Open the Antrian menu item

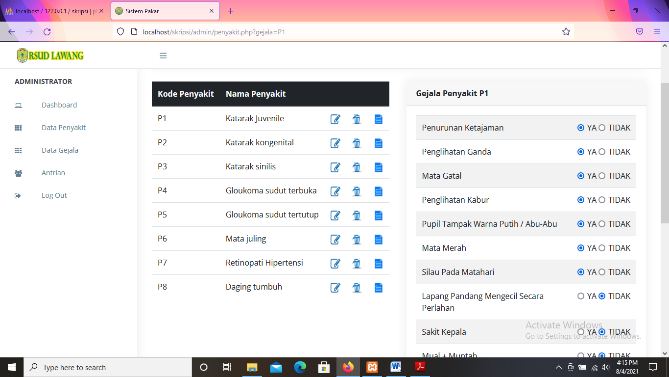(53, 173)
